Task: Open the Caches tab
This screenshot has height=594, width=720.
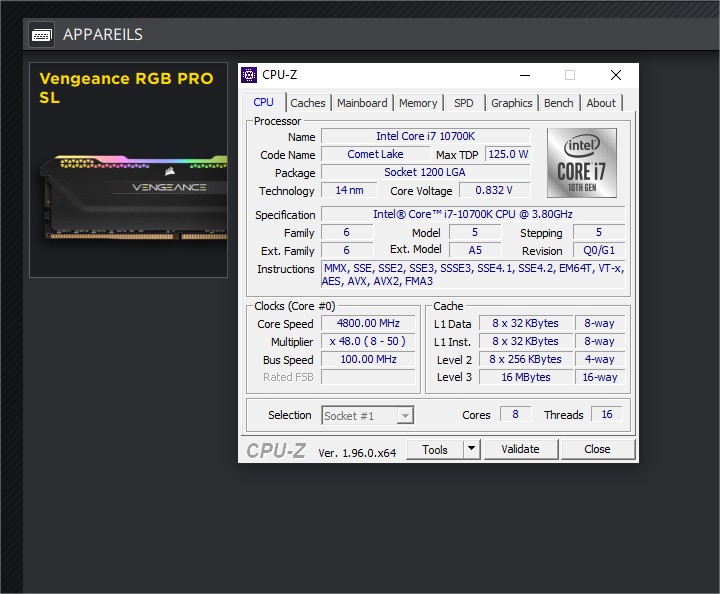Action: (308, 103)
